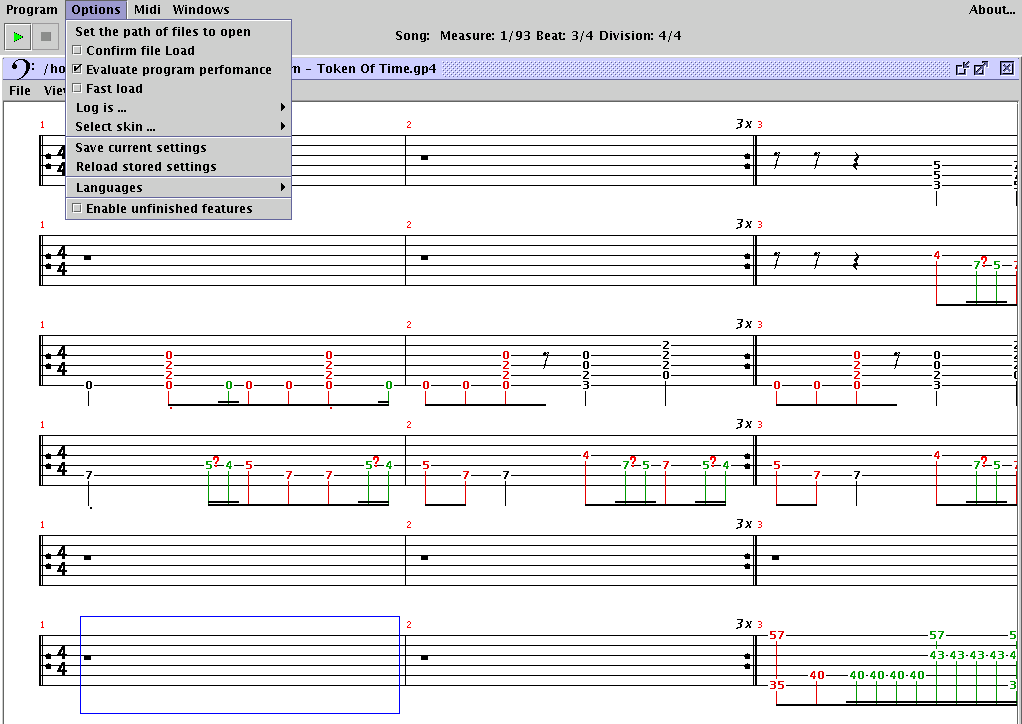Click the blue-outlined selected measure box
1022x724 pixels.
(x=240, y=664)
